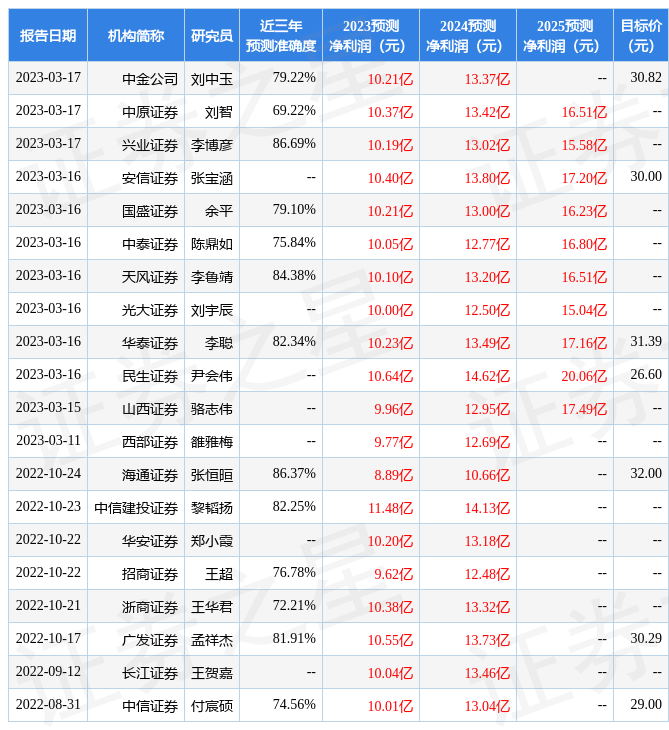The height and width of the screenshot is (730, 669).
Task: Click accuracy value 74.56%
Action: click(294, 704)
